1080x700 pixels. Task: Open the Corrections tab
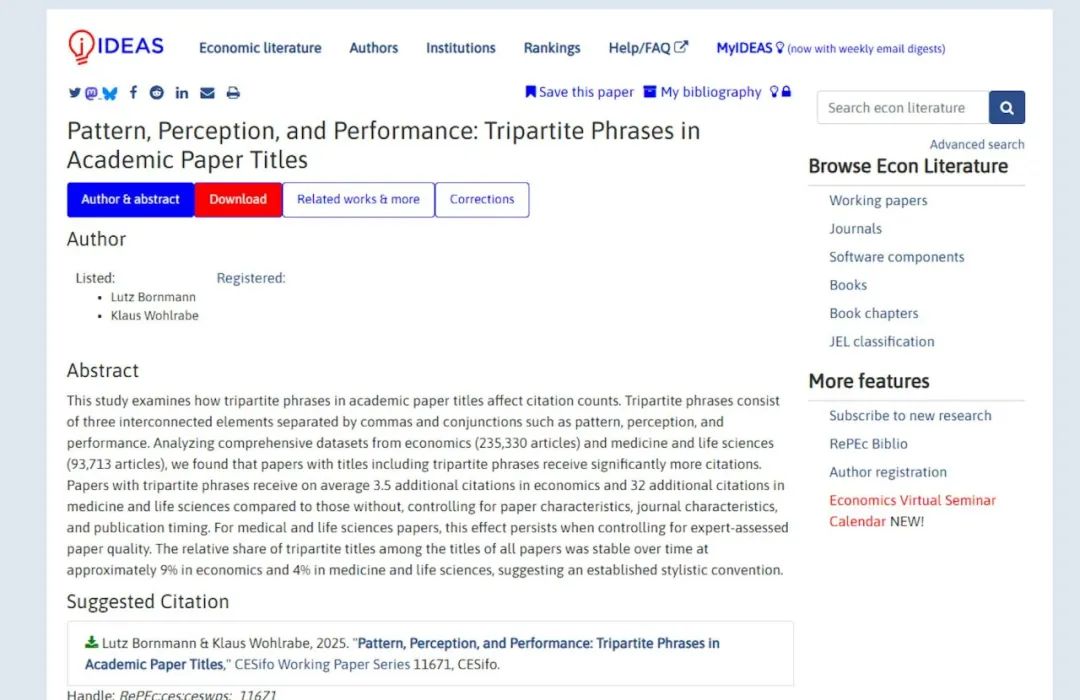coord(482,199)
